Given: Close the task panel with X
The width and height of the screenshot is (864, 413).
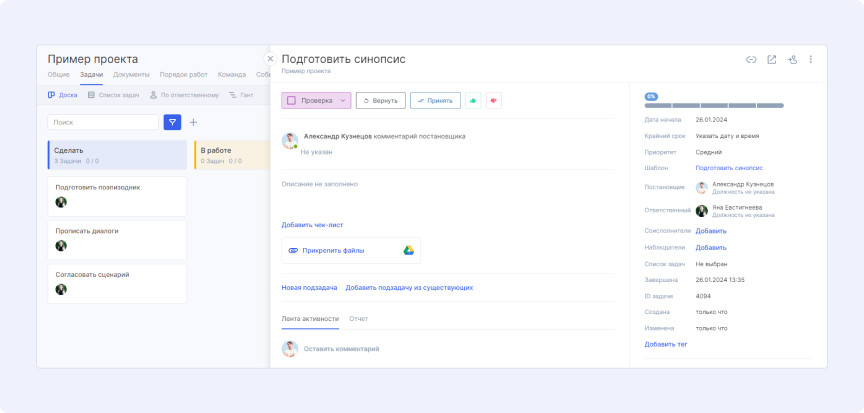Looking at the screenshot, I should 270,58.
